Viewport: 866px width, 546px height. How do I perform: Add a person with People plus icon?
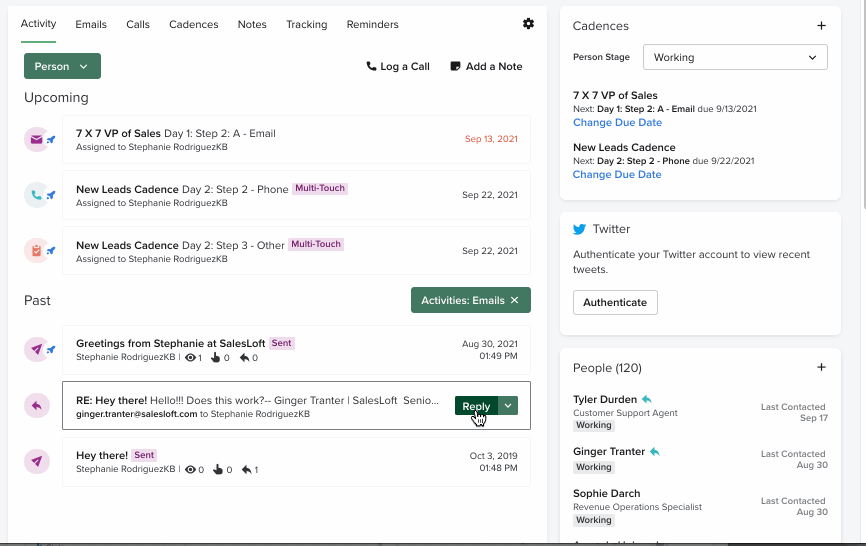(x=821, y=367)
